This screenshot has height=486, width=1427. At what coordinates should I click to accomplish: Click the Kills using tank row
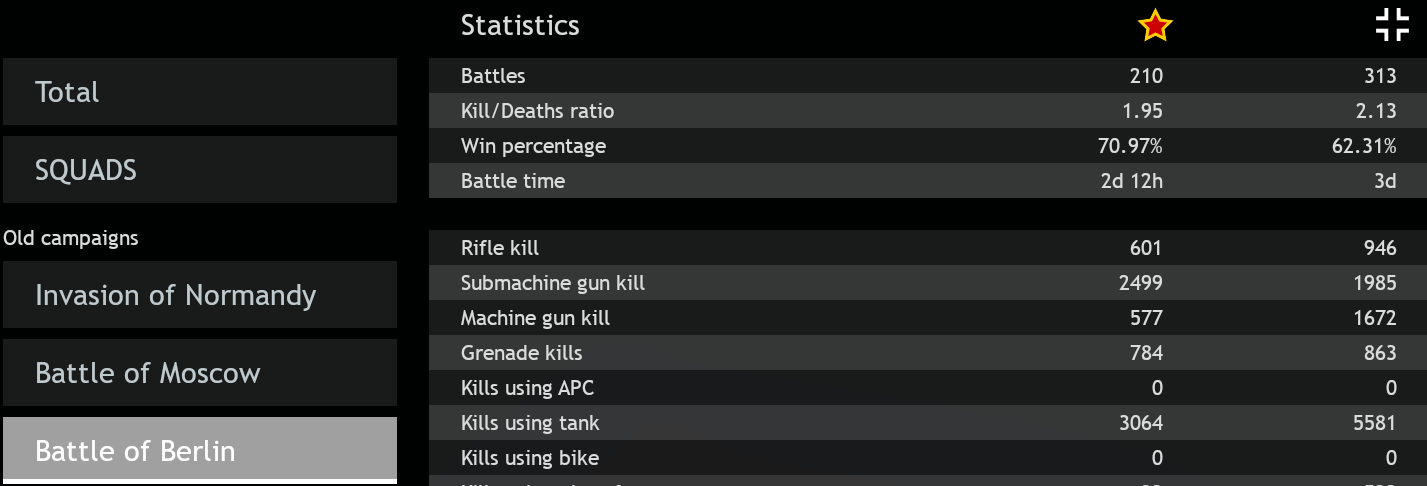(928, 422)
